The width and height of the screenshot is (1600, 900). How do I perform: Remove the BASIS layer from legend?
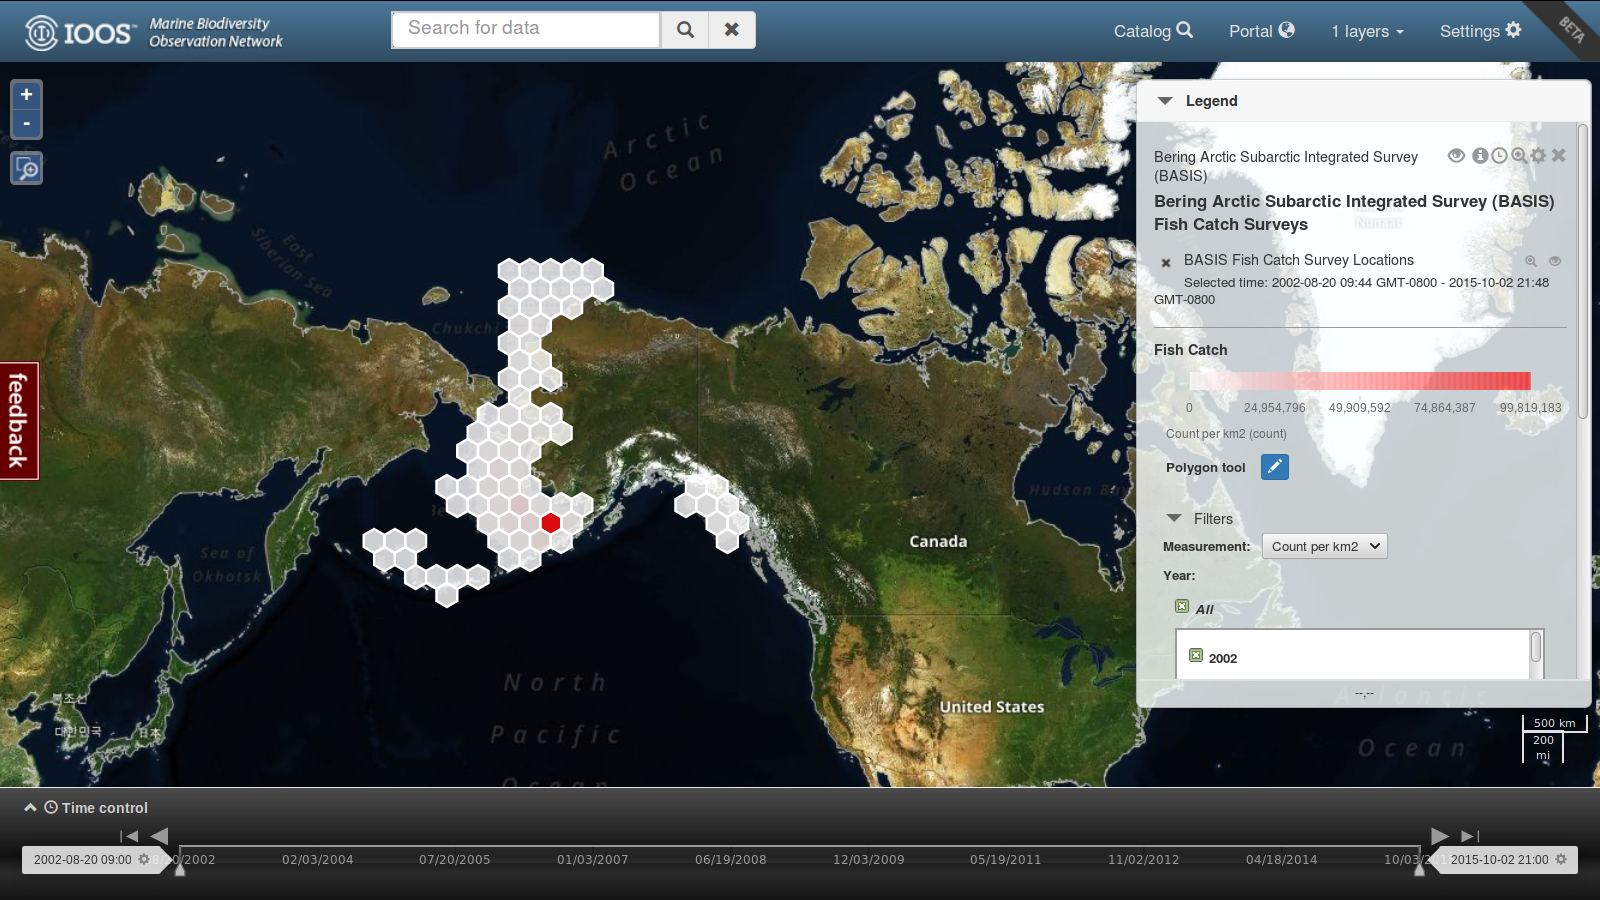click(1558, 156)
